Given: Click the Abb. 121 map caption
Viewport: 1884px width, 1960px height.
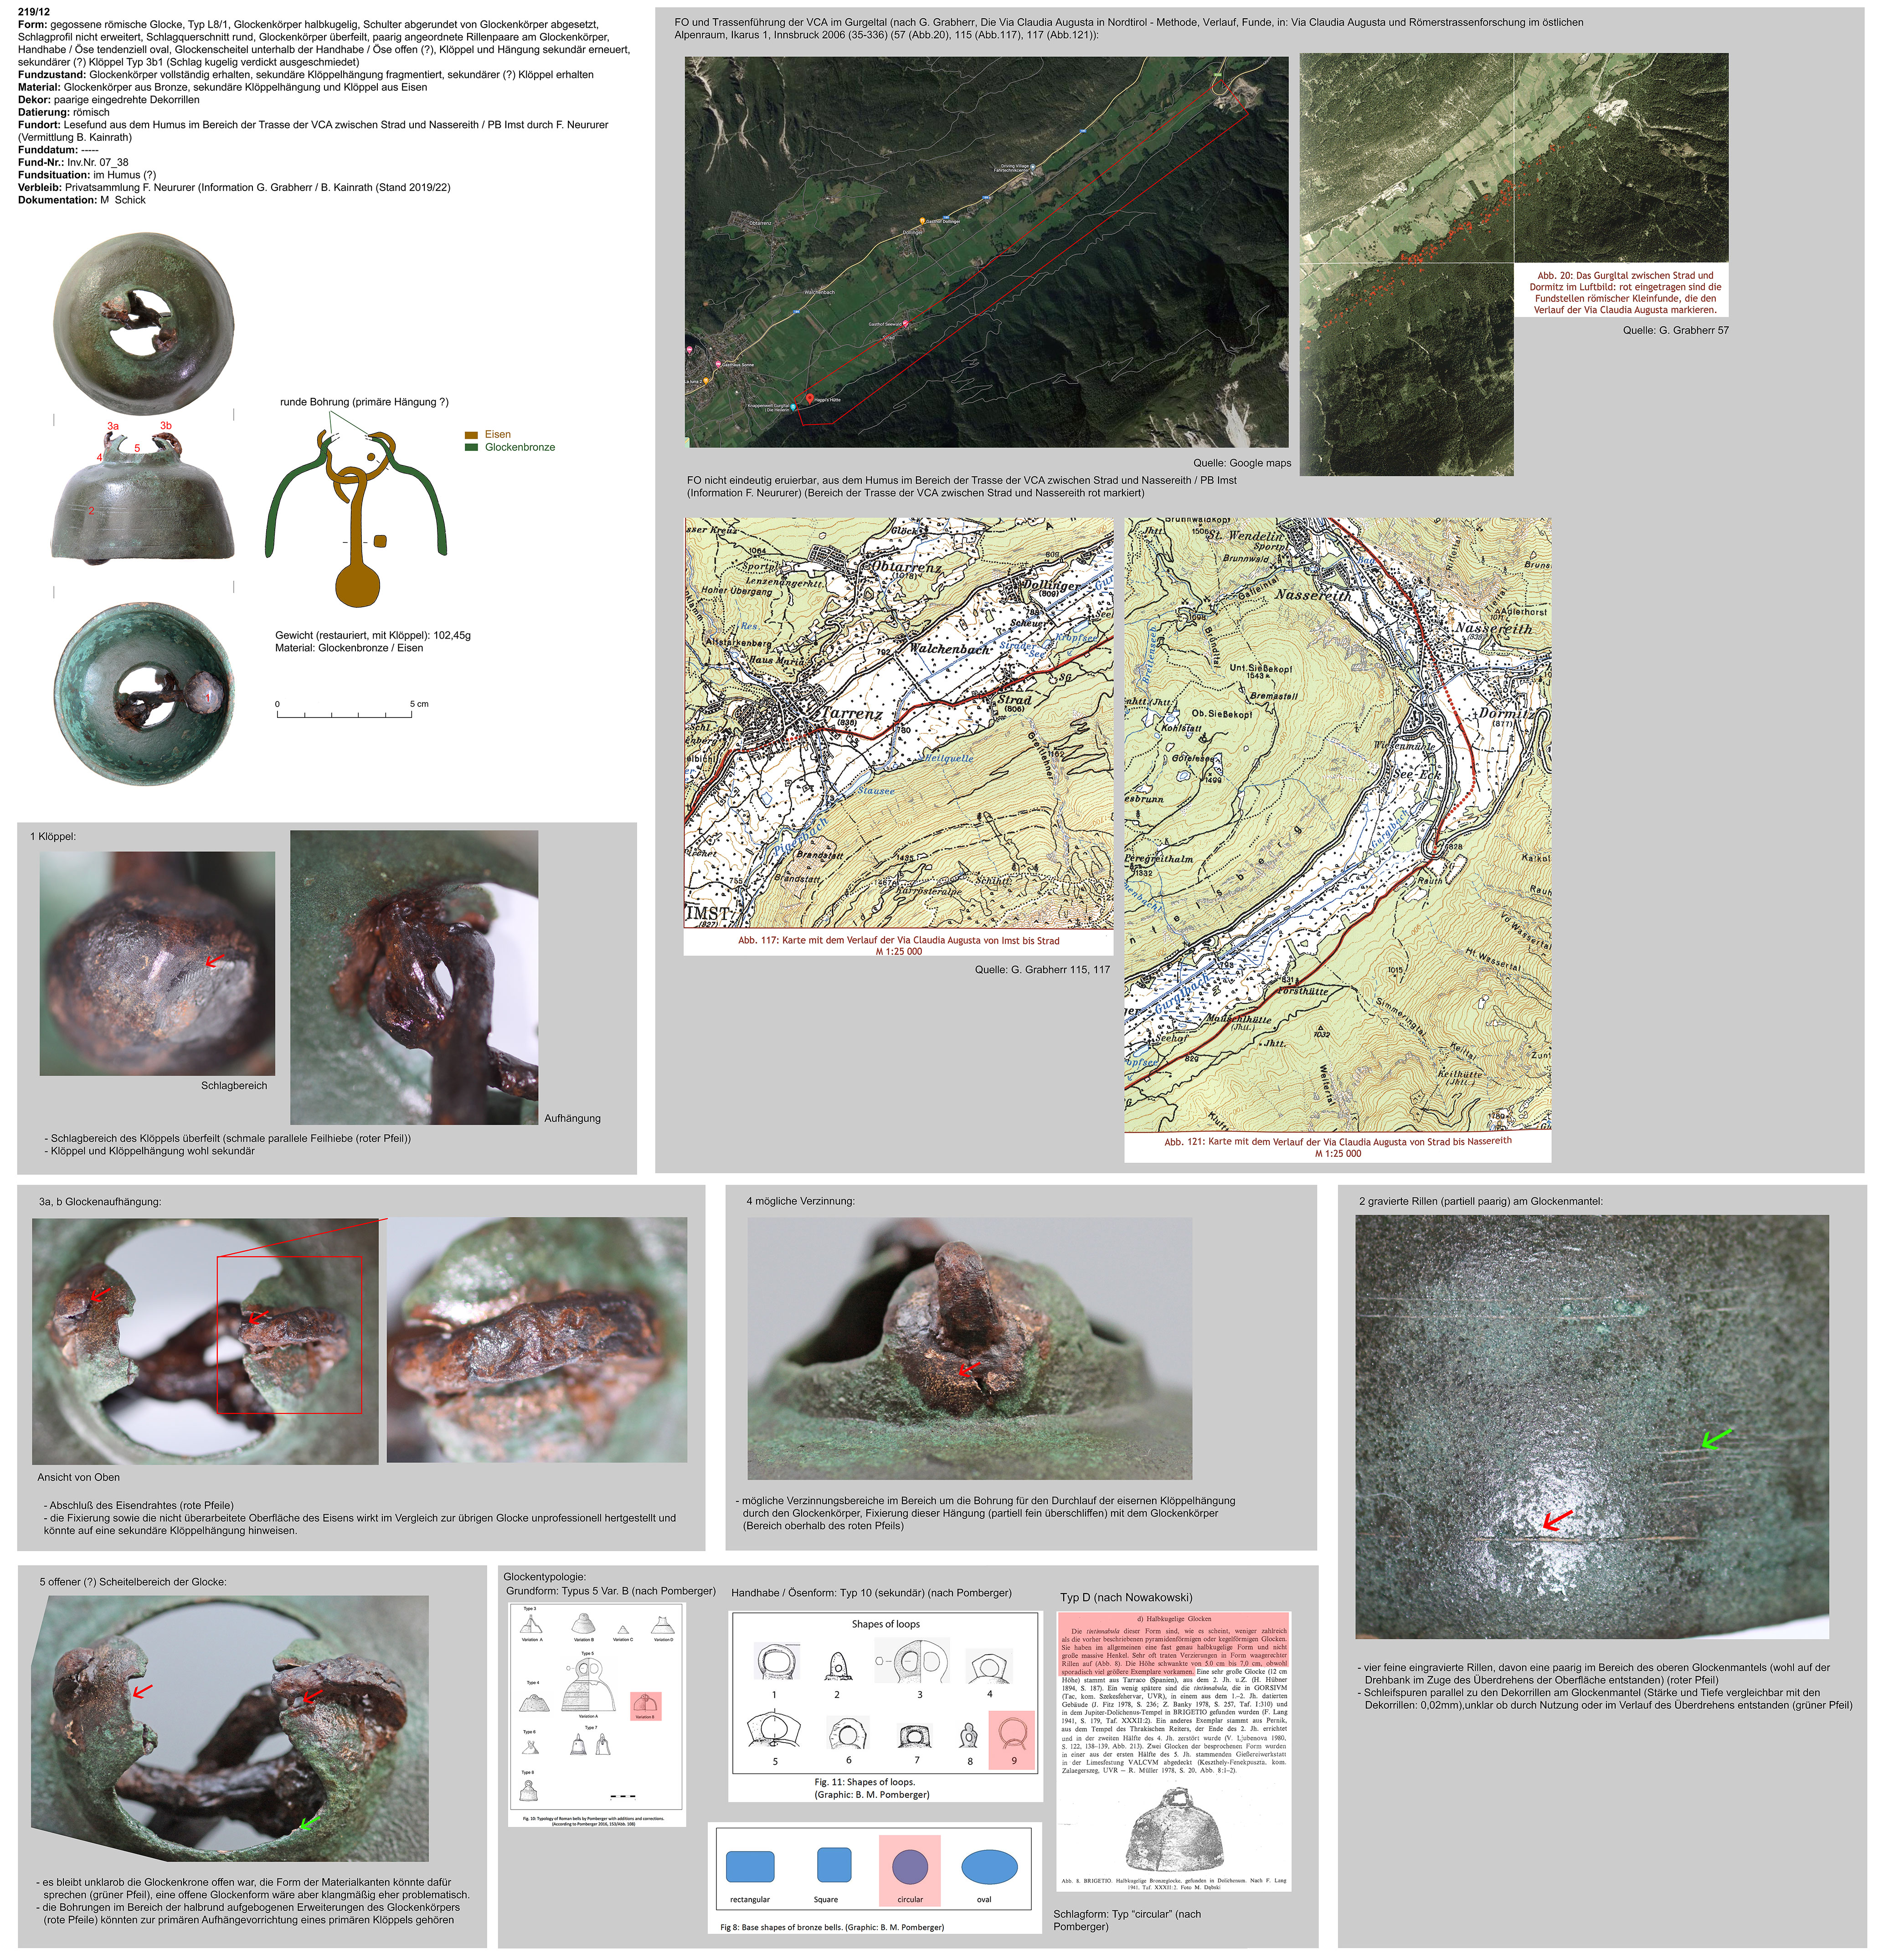Looking at the screenshot, I should tap(1337, 1147).
